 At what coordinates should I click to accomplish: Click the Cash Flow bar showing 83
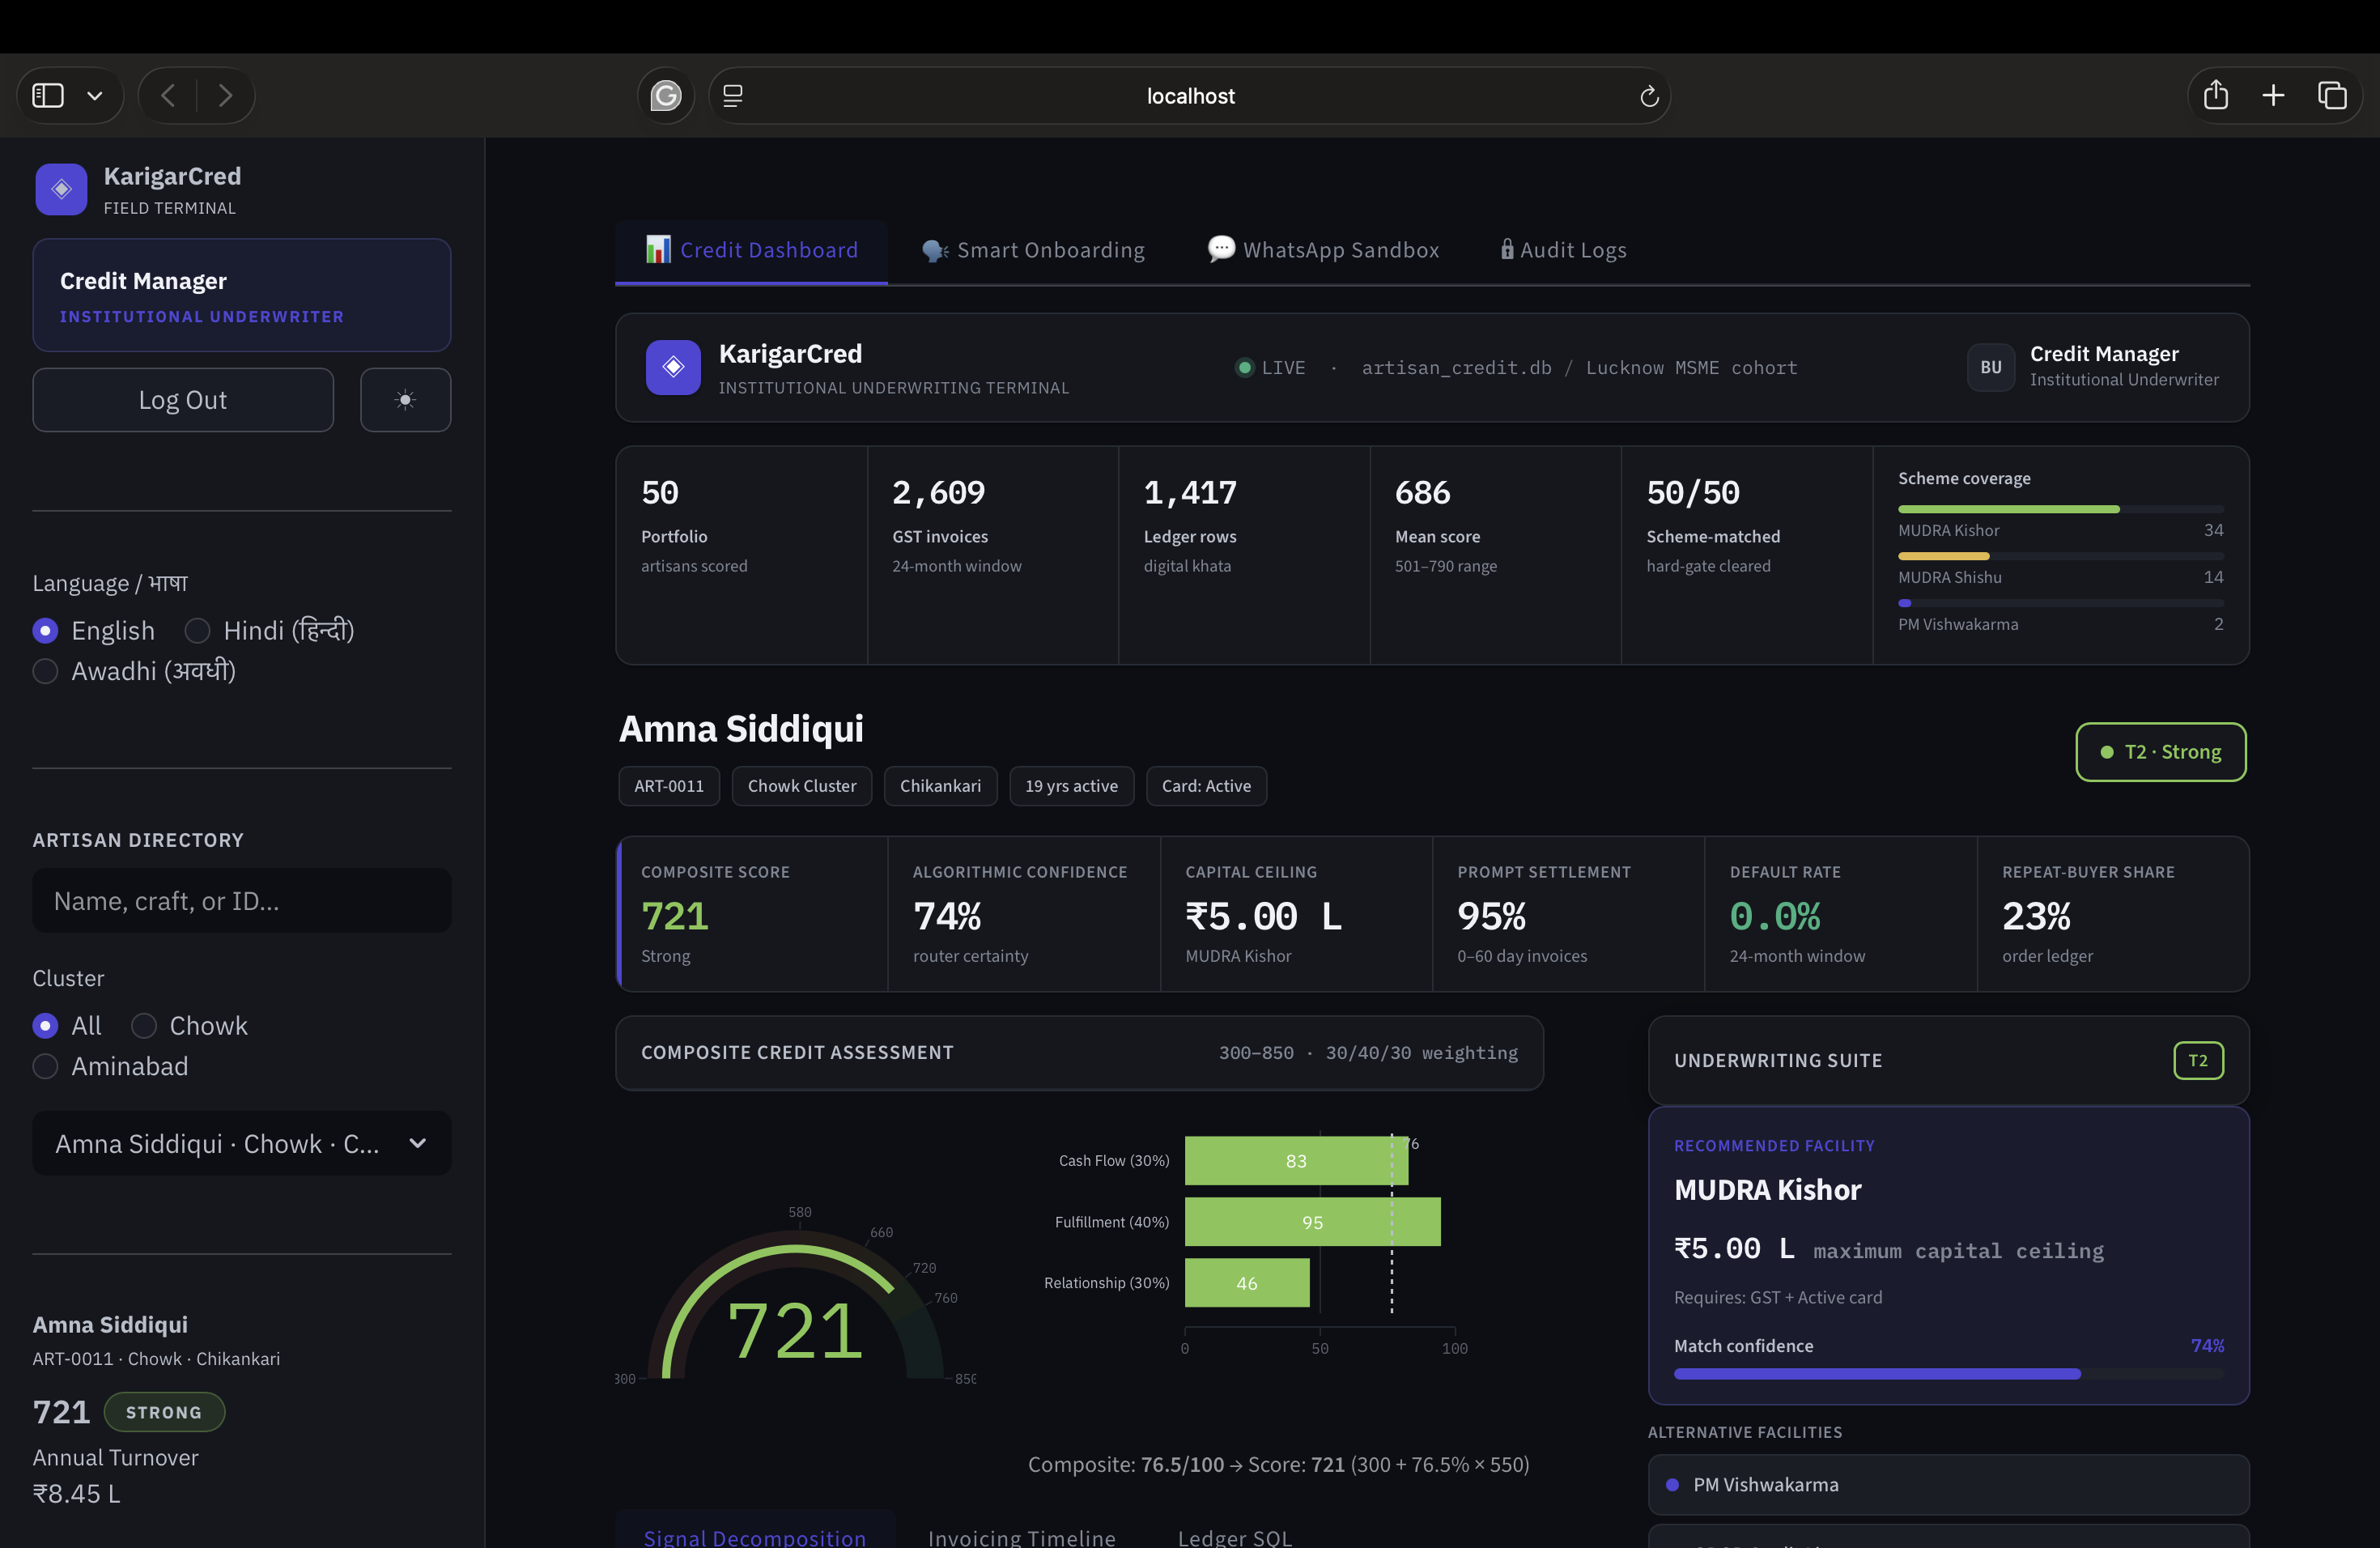1296,1161
